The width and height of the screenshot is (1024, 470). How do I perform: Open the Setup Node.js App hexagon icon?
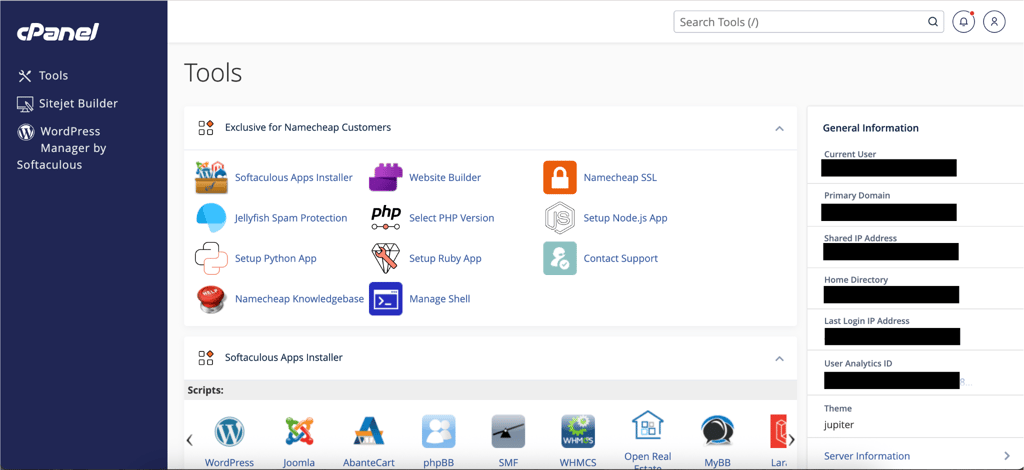560,217
